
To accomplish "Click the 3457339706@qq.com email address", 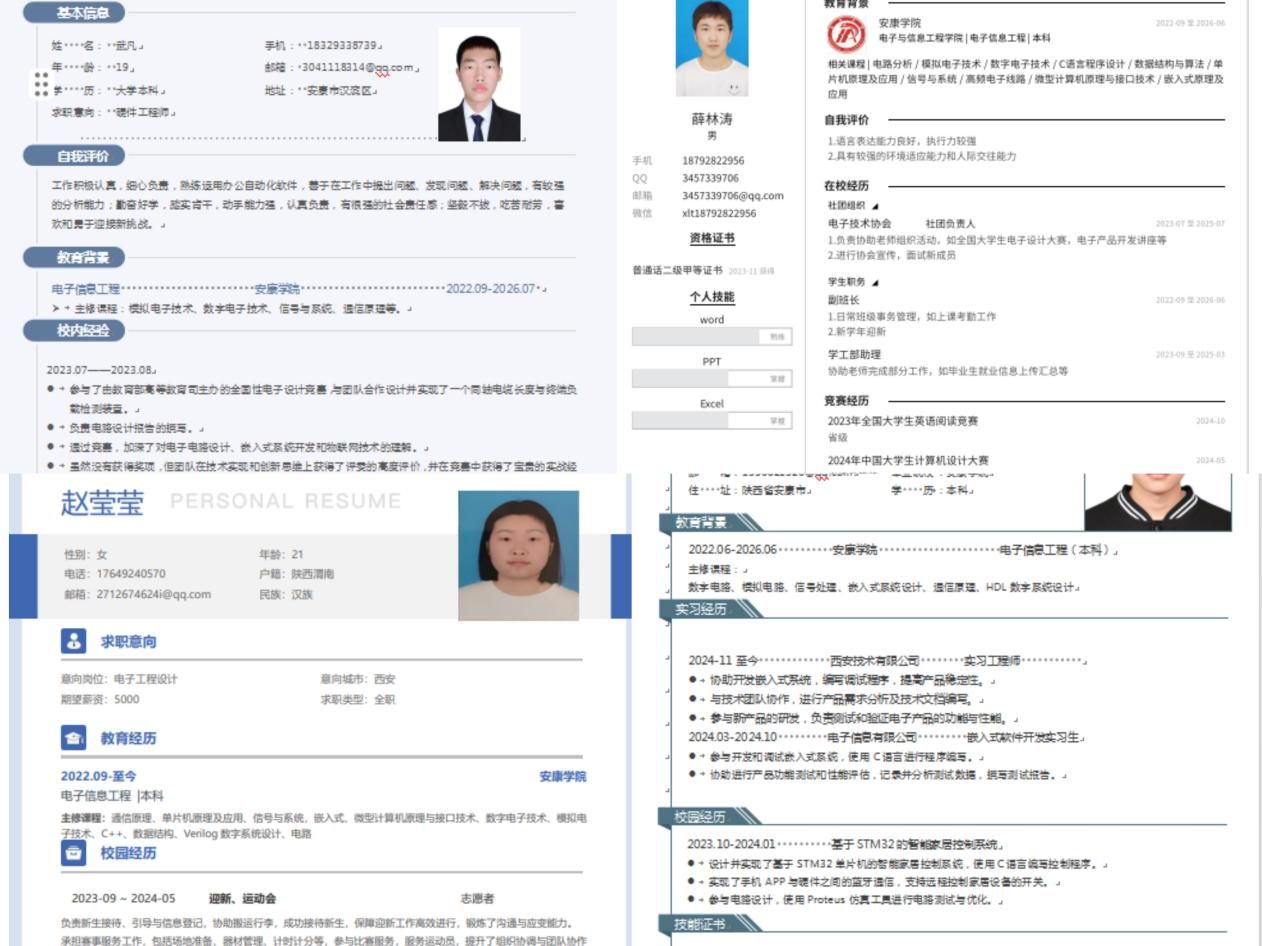I will [x=732, y=196].
